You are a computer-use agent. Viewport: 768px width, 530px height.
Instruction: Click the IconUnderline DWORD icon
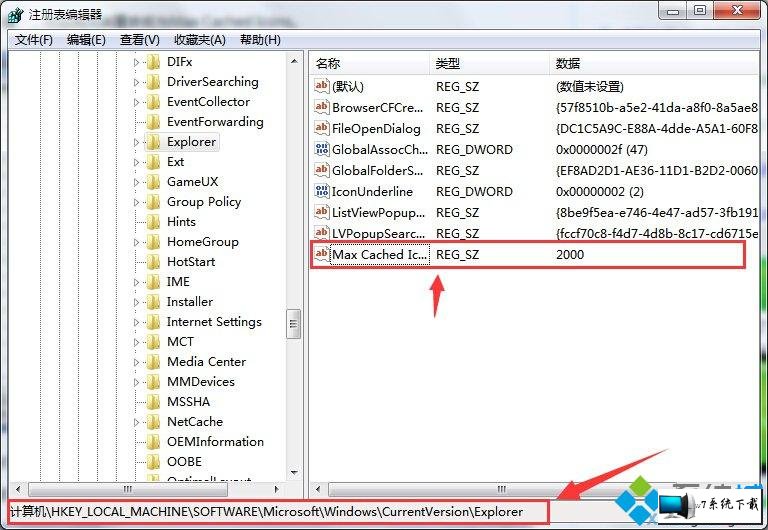click(322, 191)
